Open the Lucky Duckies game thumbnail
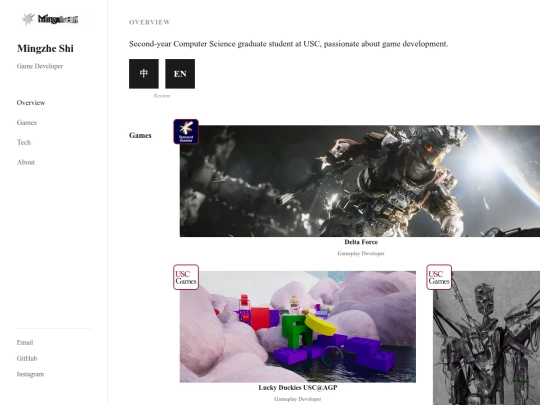540x405 pixels. (x=298, y=326)
